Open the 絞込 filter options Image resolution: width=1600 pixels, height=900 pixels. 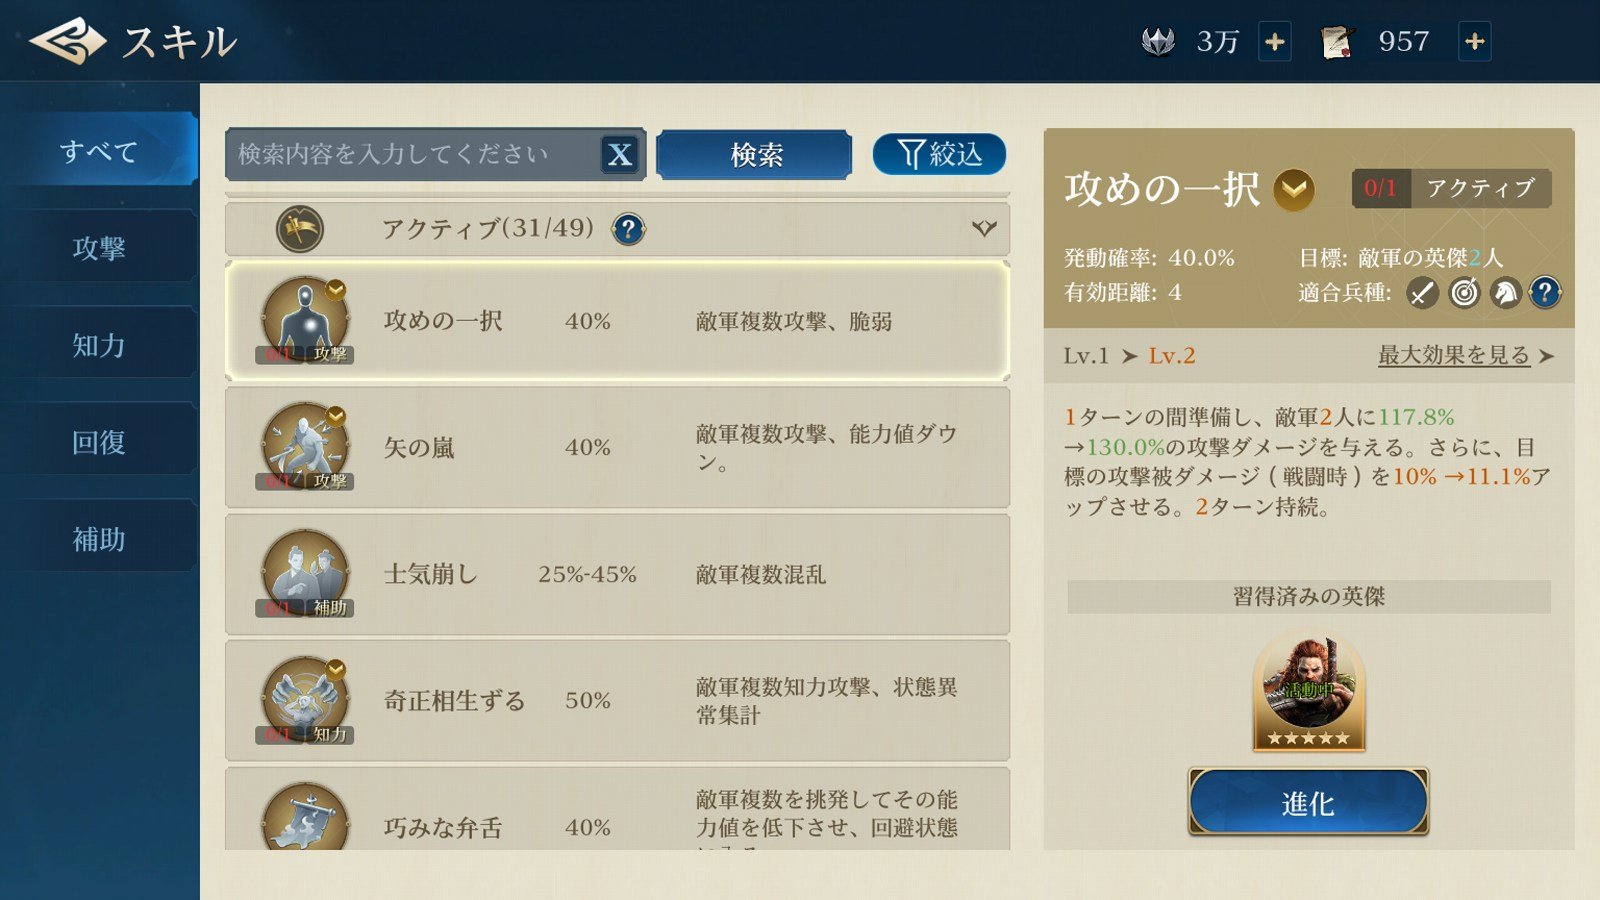[939, 154]
